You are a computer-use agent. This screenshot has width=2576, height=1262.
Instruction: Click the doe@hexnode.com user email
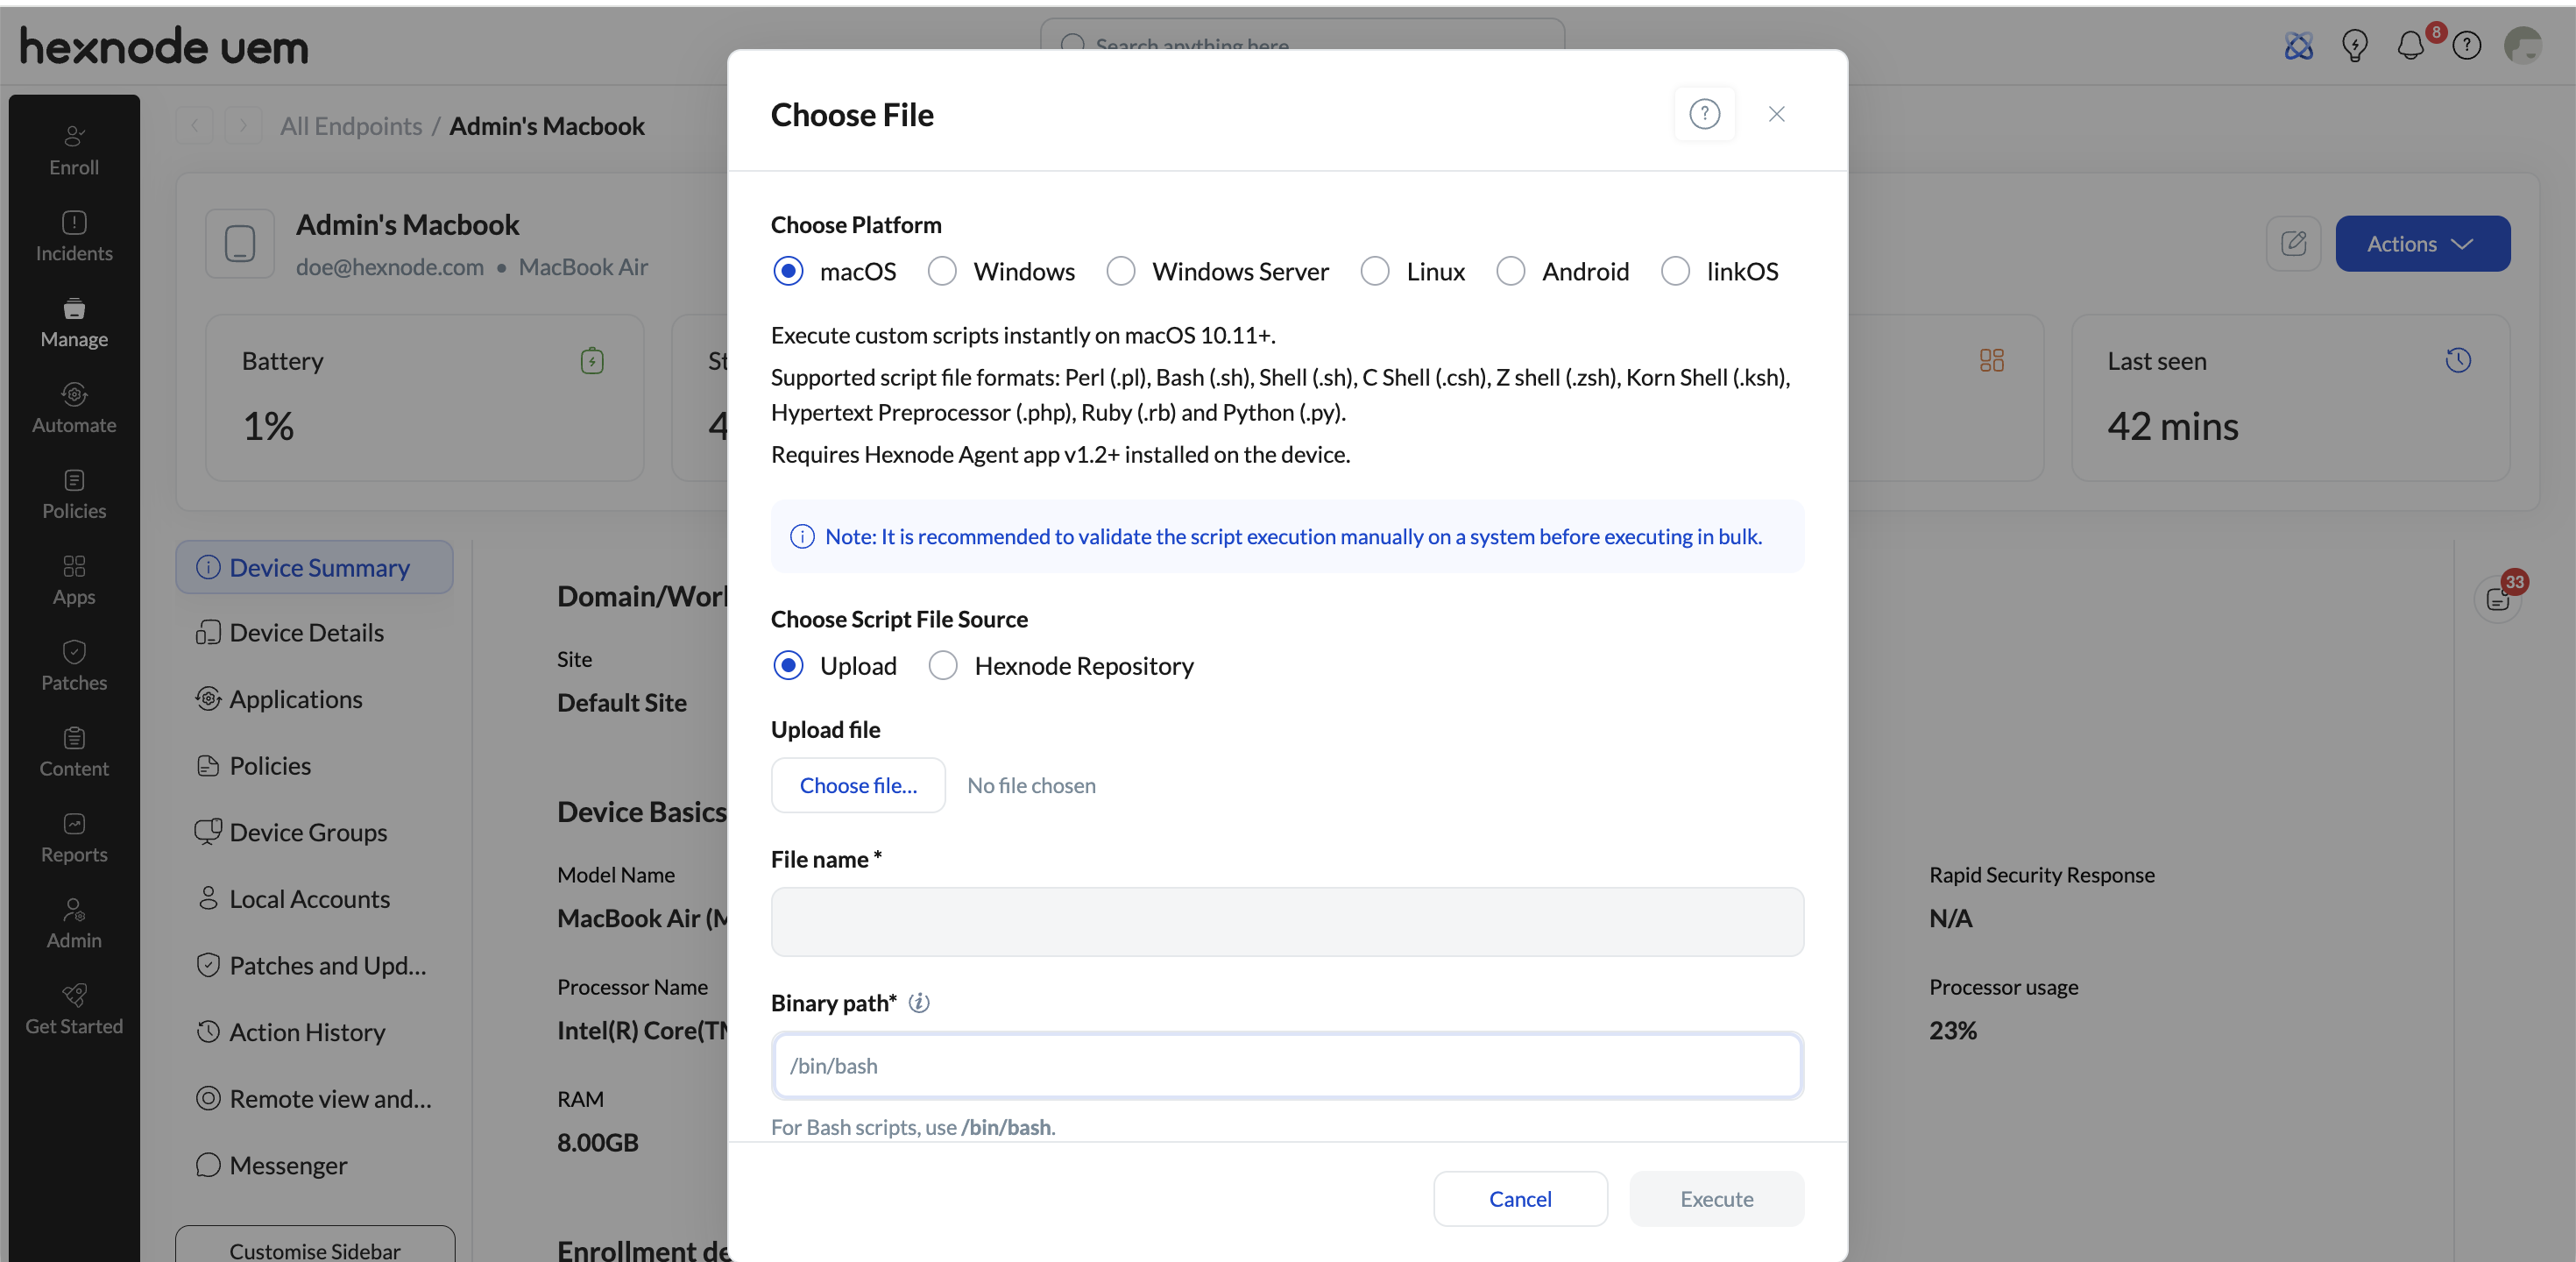(390, 267)
